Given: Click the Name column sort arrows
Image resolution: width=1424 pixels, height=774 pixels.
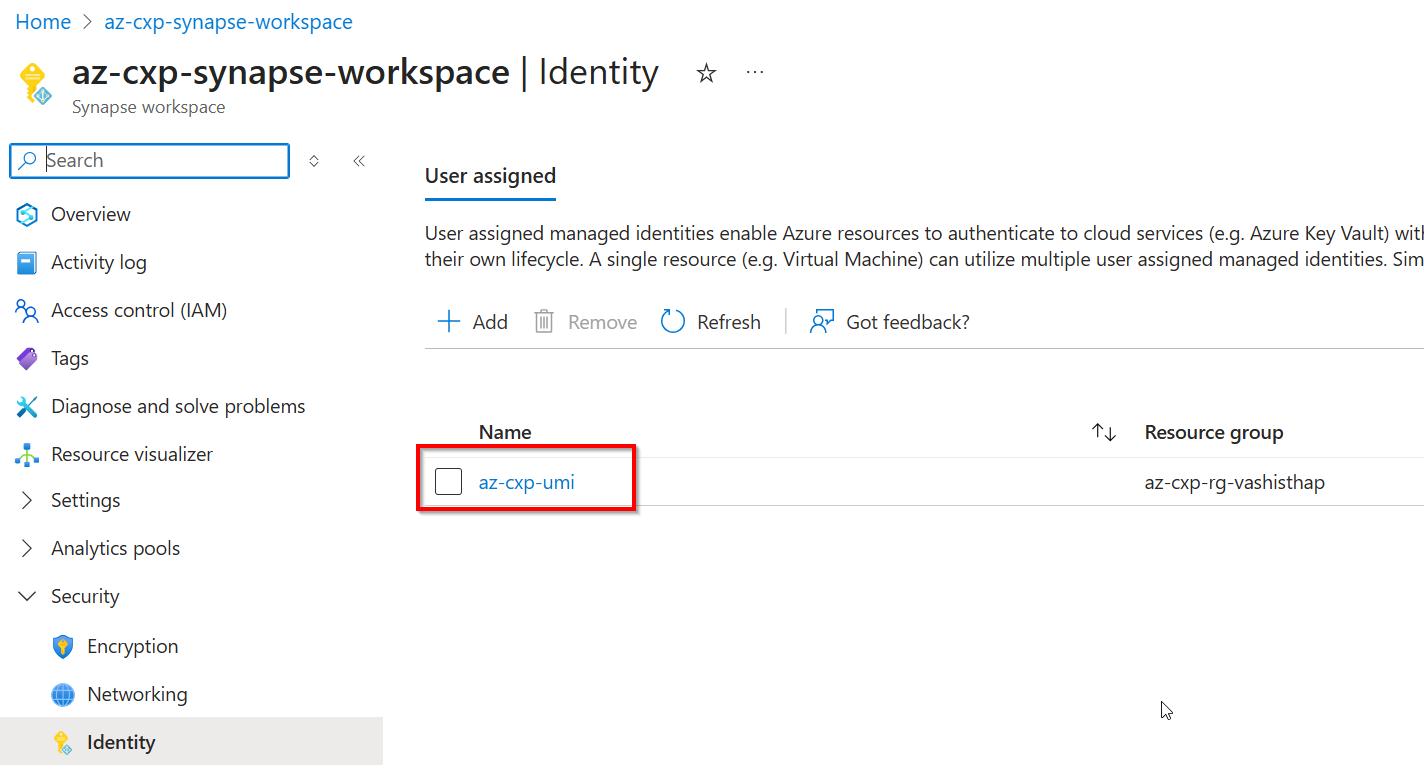Looking at the screenshot, I should pyautogui.click(x=1104, y=433).
